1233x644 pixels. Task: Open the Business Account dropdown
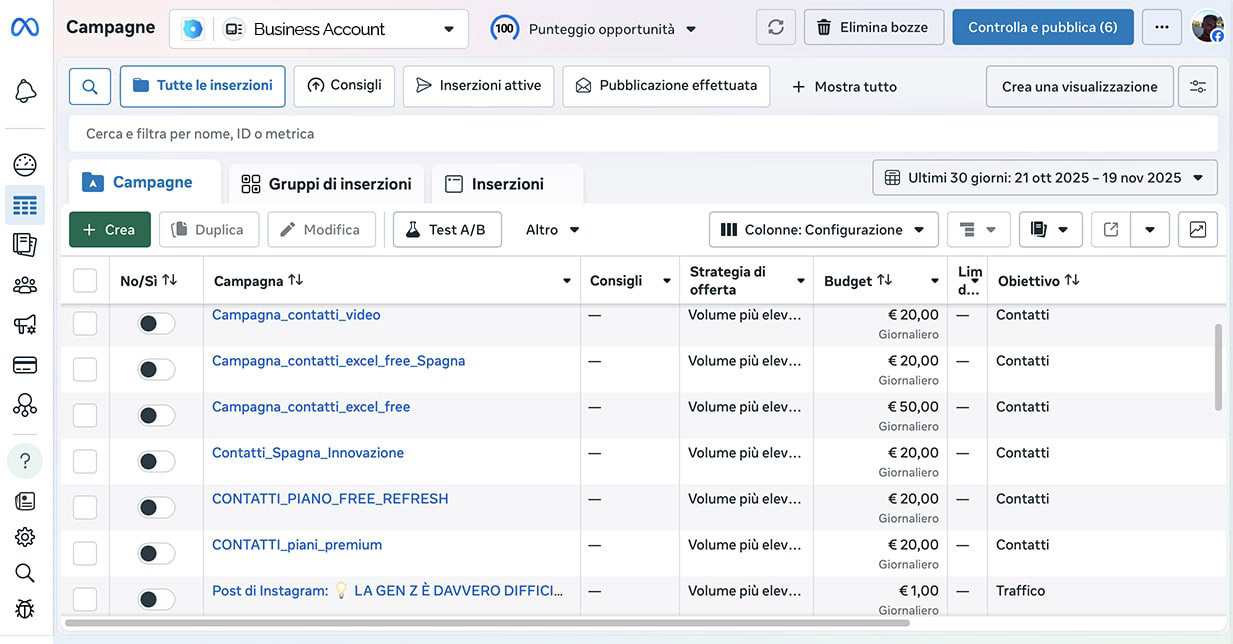pyautogui.click(x=318, y=29)
